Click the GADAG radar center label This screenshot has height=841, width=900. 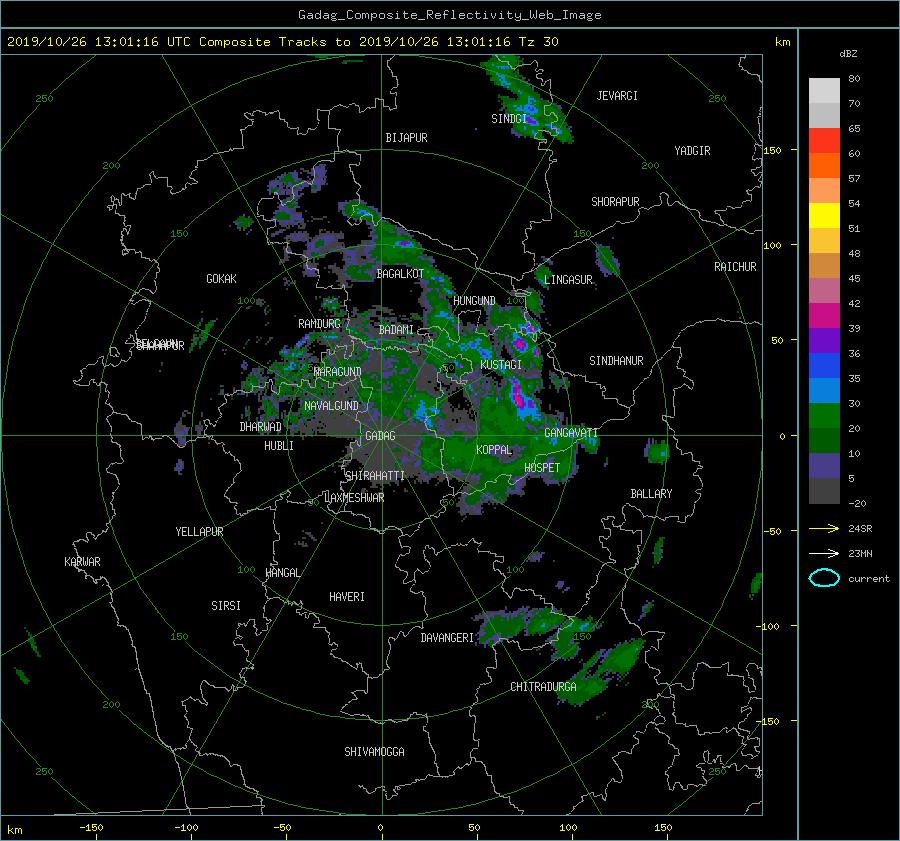[x=381, y=436]
